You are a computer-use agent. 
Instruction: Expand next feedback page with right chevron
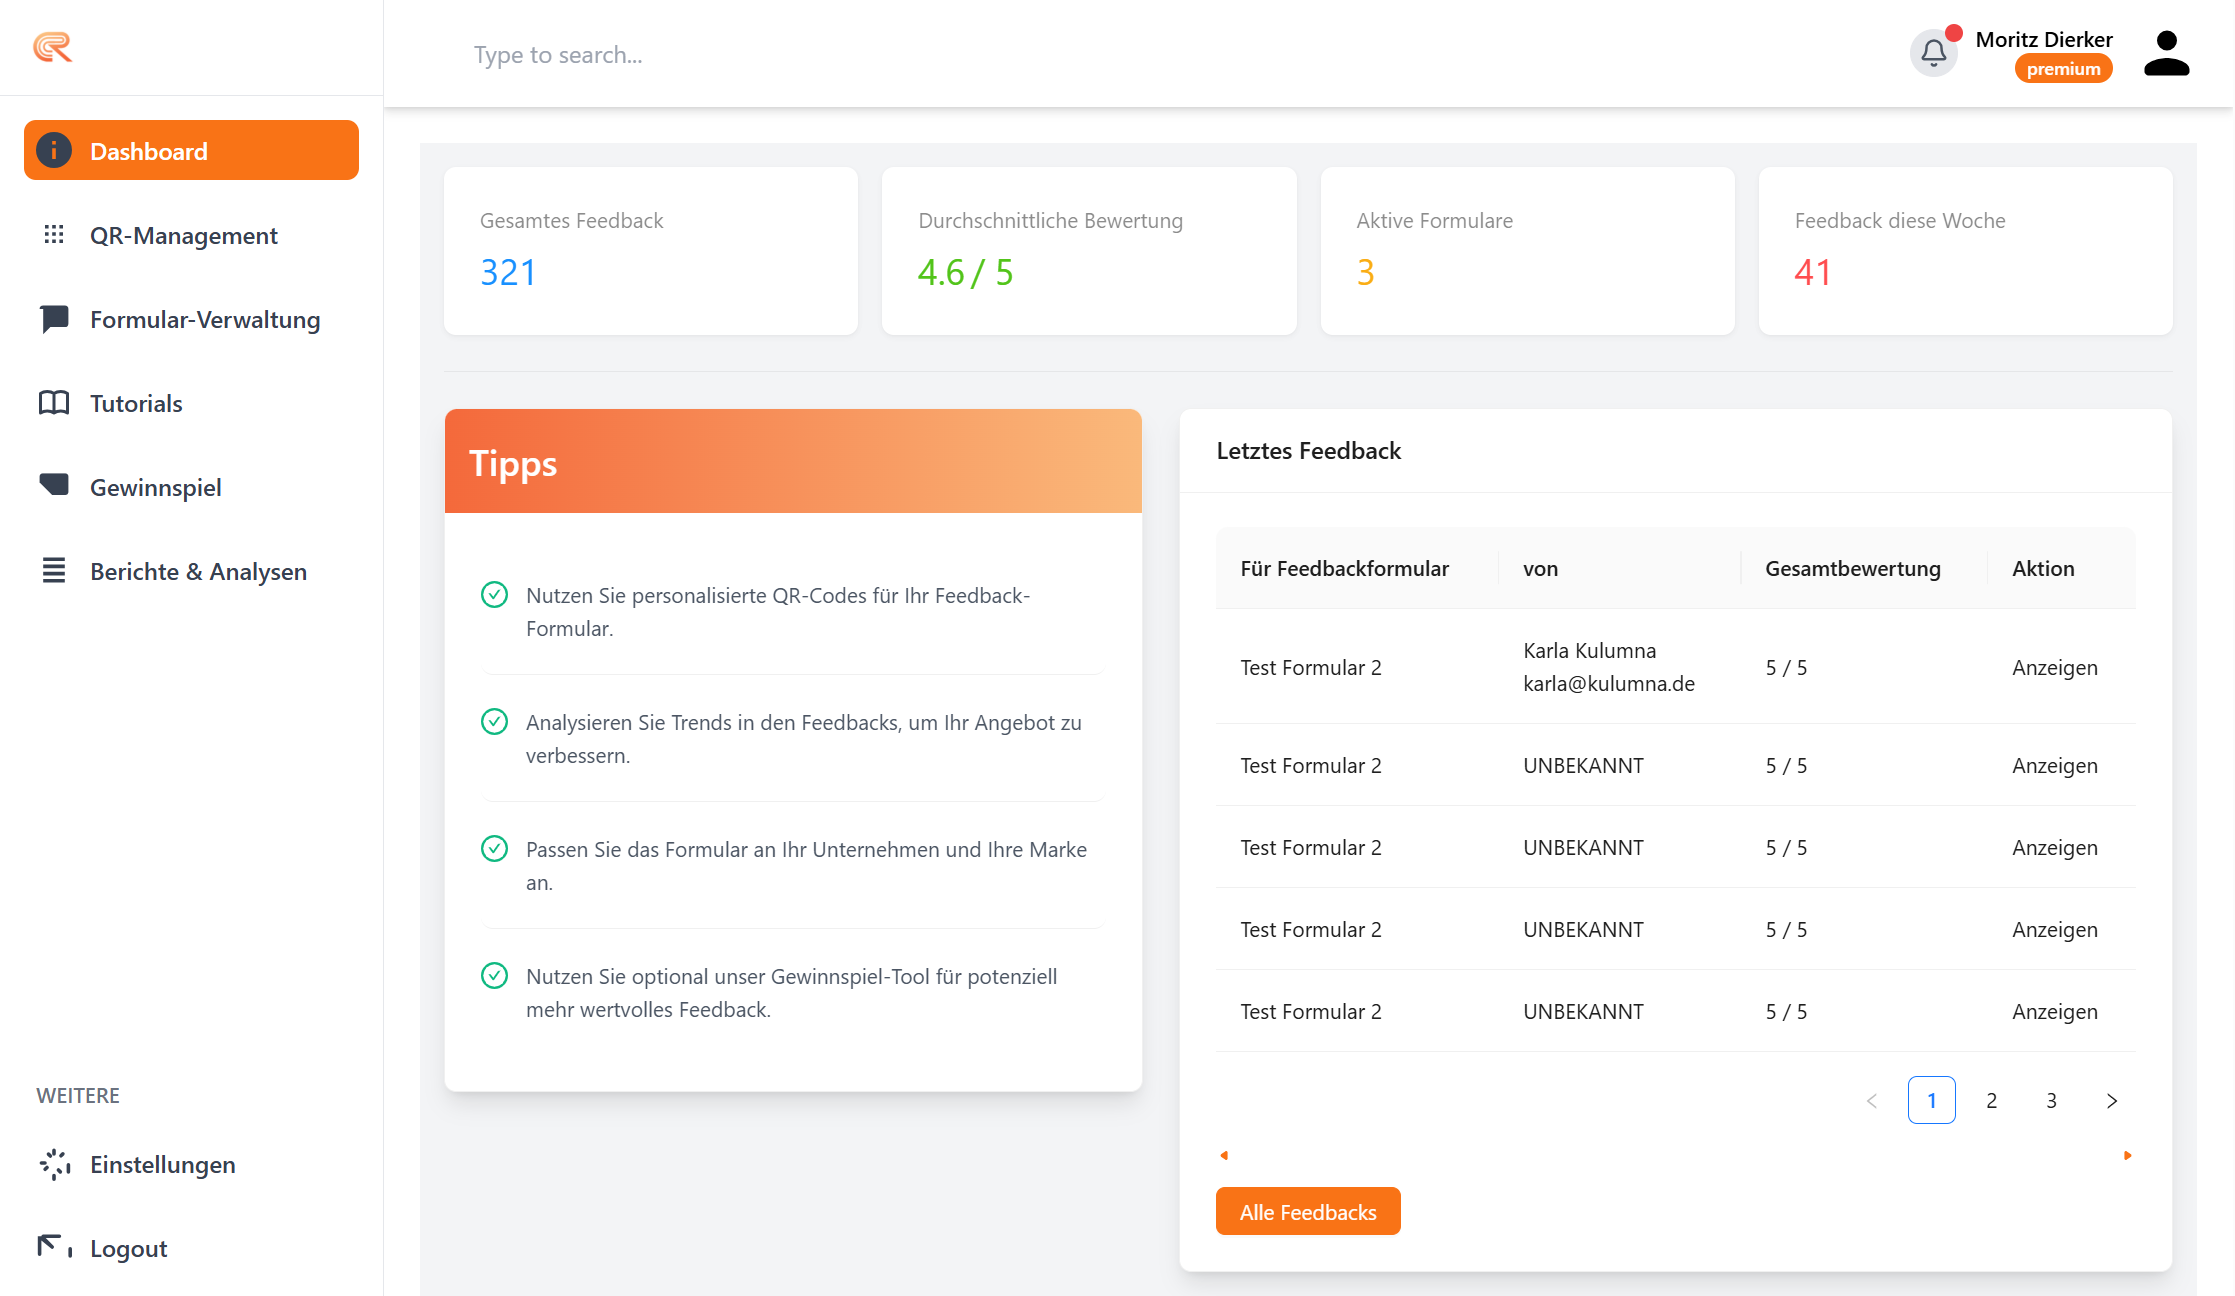pos(2111,1100)
